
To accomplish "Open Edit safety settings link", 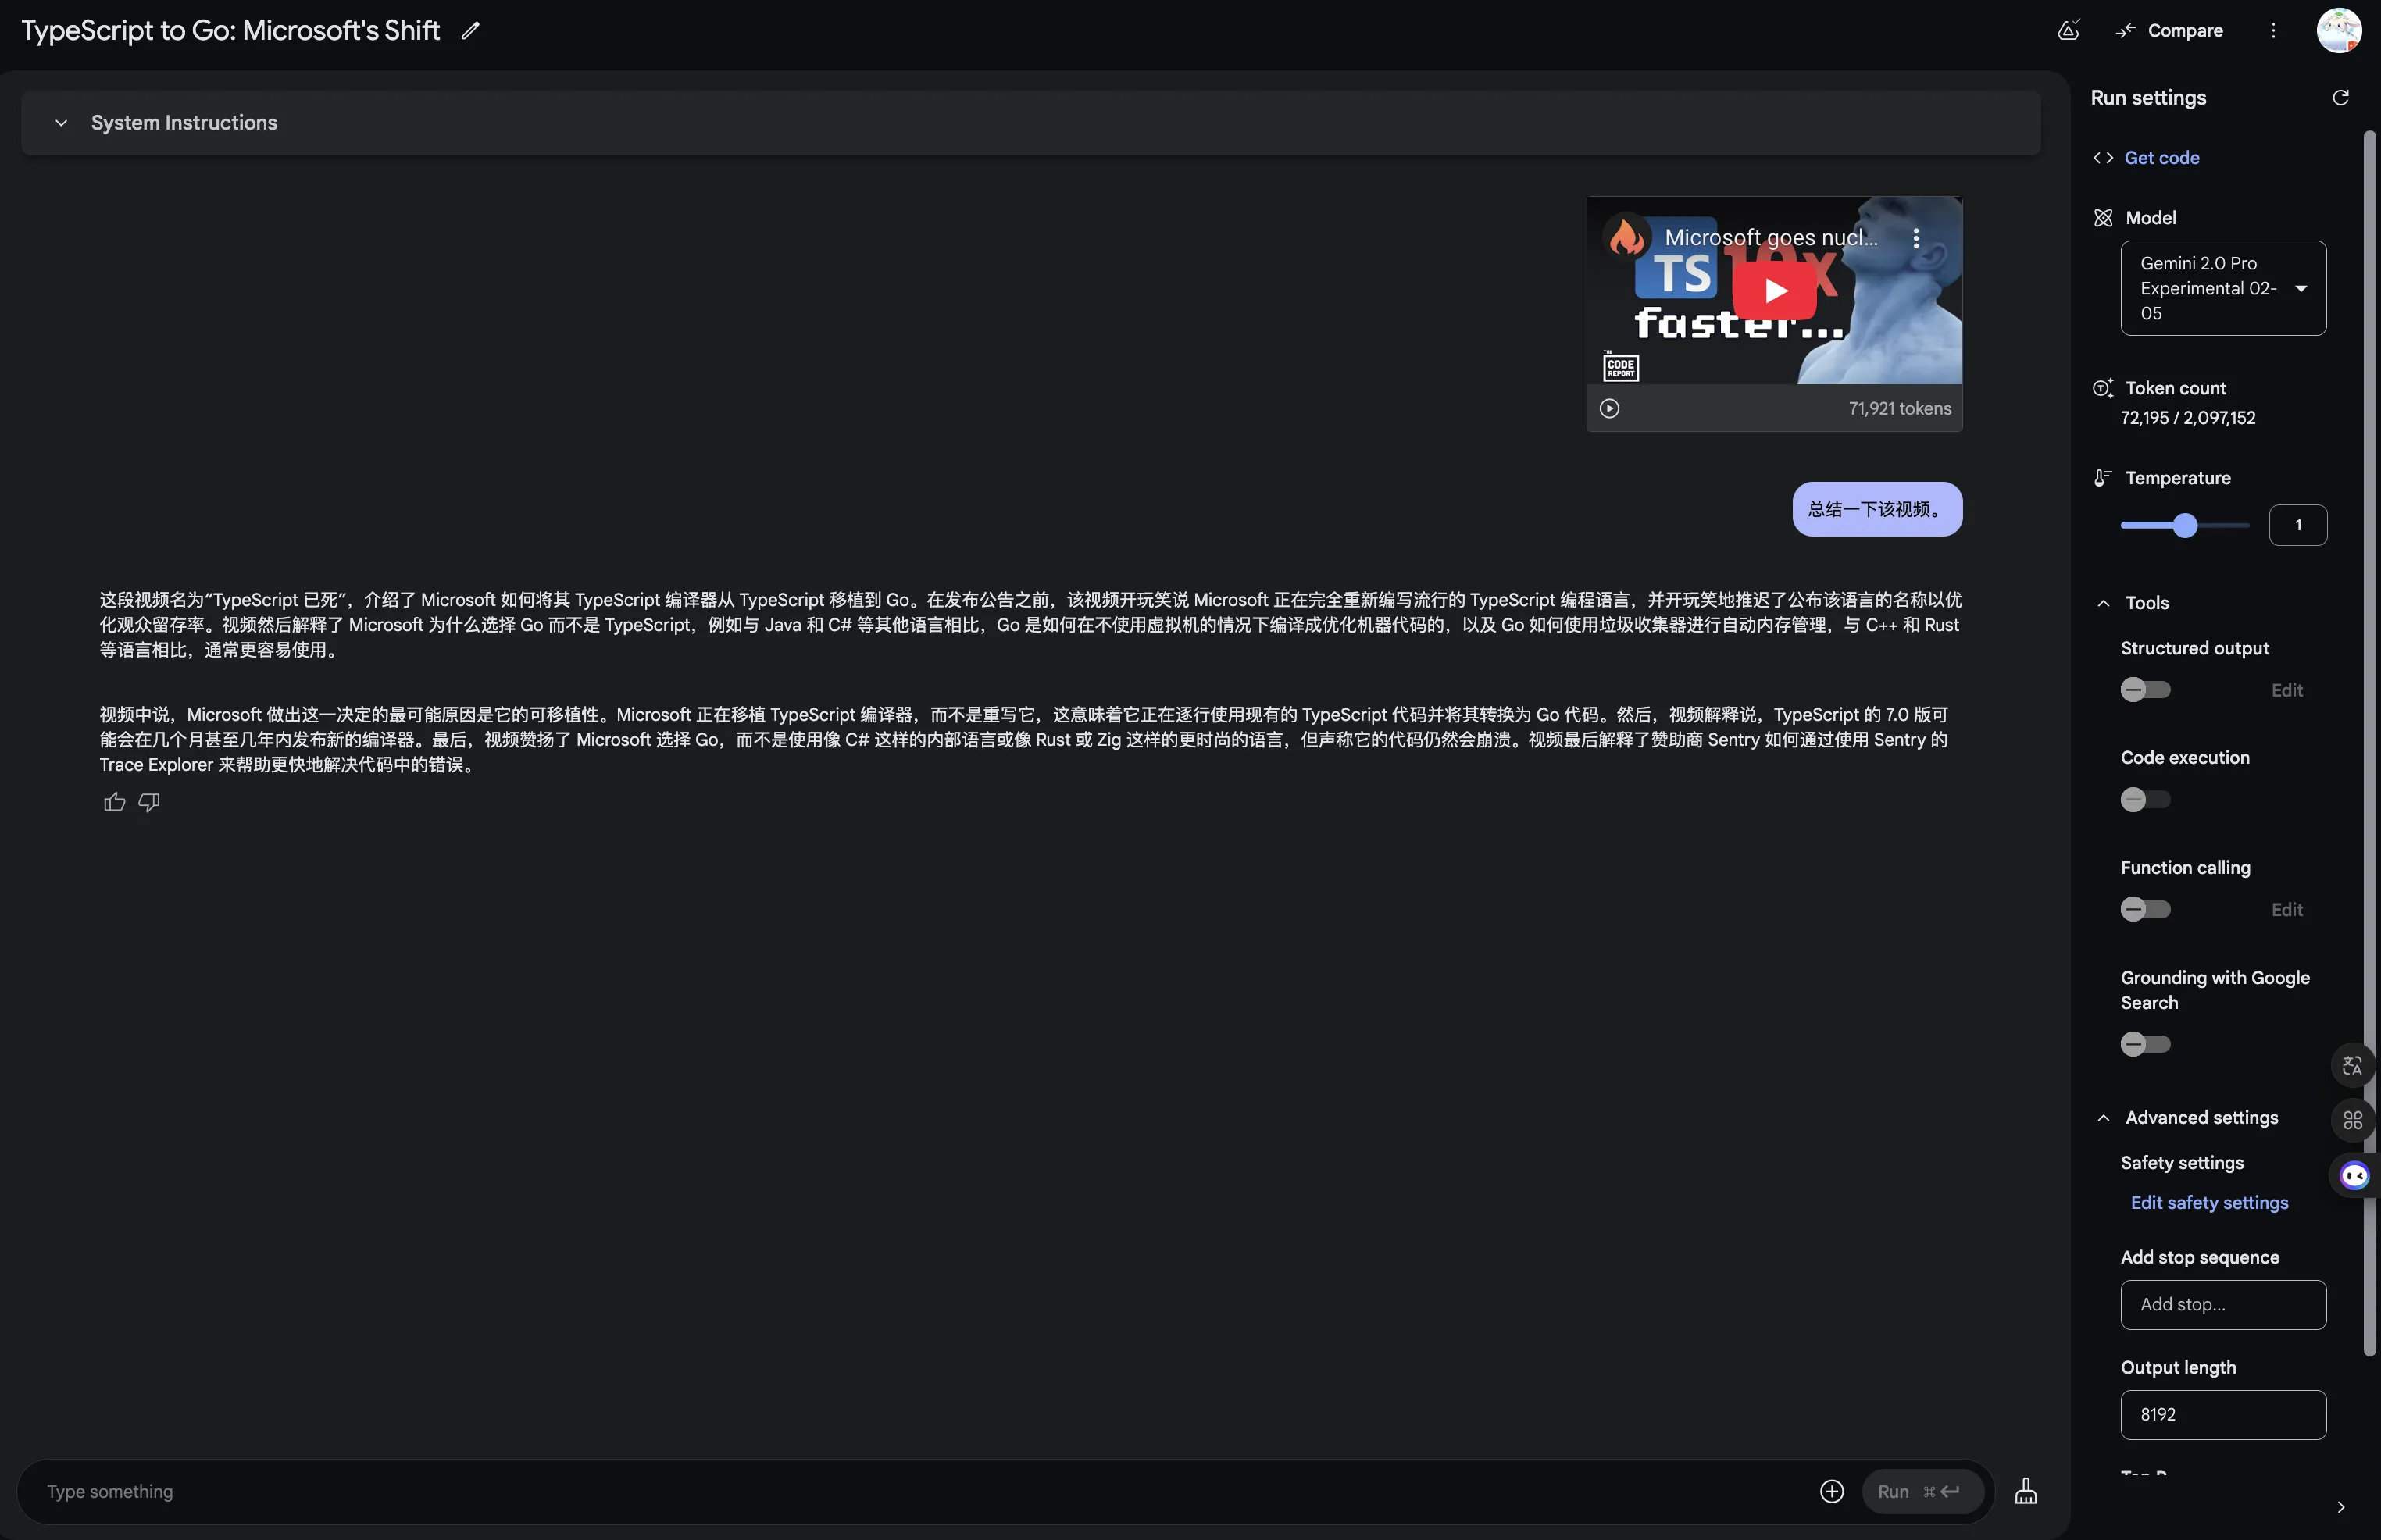I will click(2209, 1203).
